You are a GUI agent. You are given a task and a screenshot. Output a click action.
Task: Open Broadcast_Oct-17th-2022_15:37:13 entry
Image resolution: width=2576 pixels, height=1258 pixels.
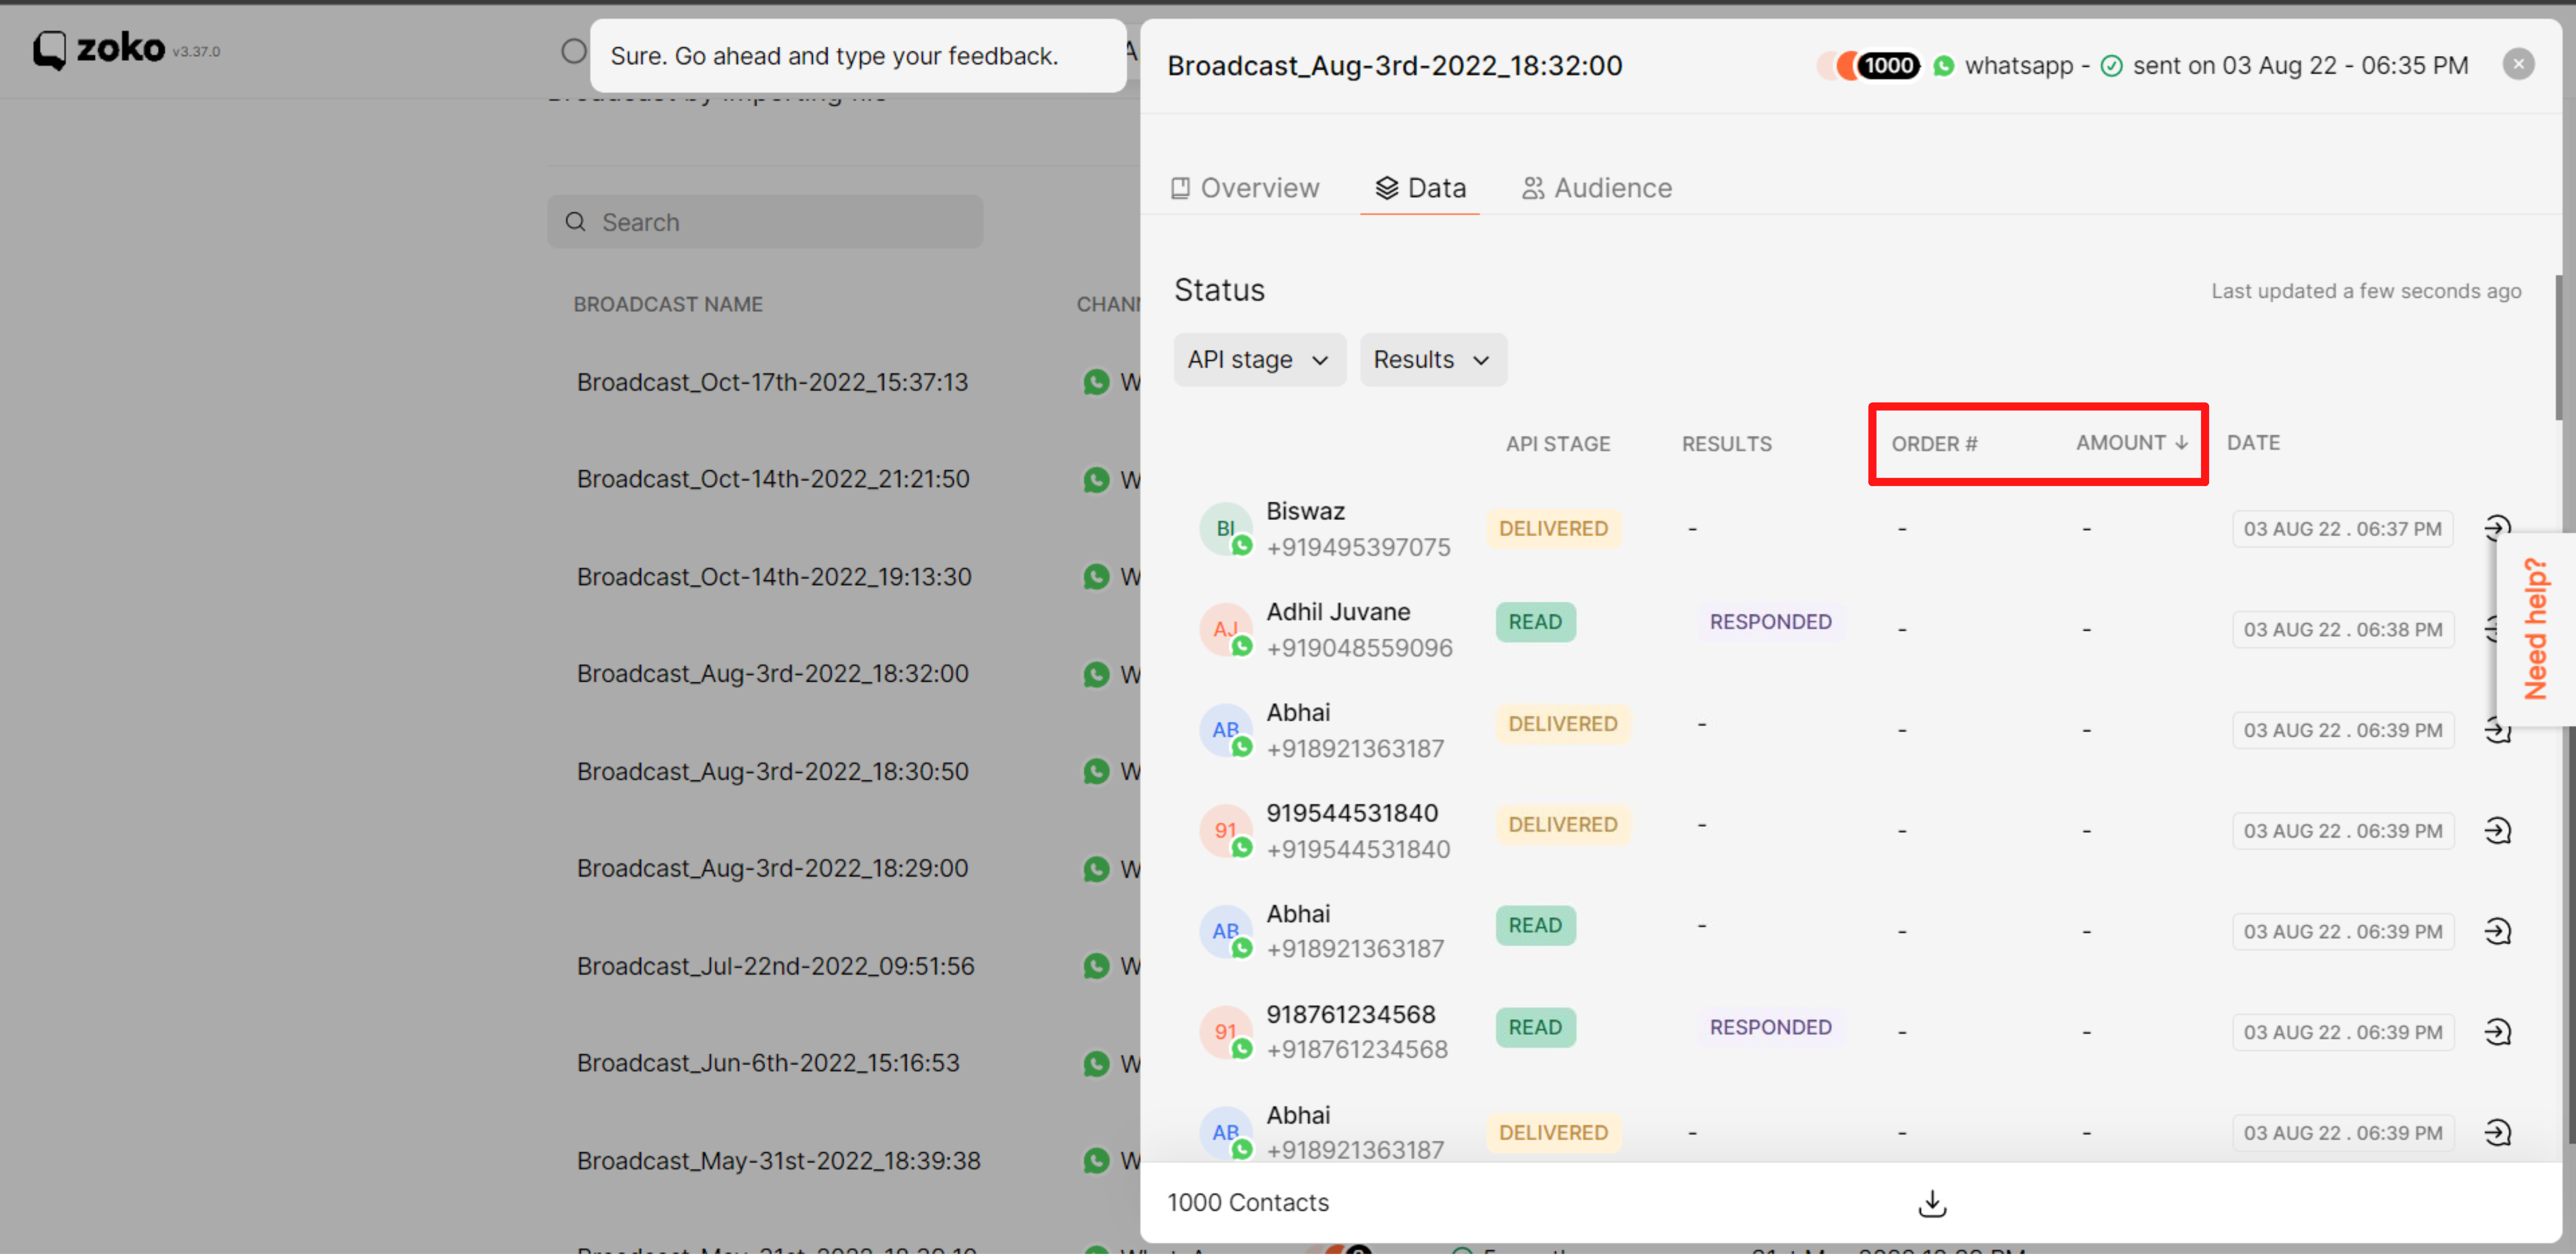772,383
